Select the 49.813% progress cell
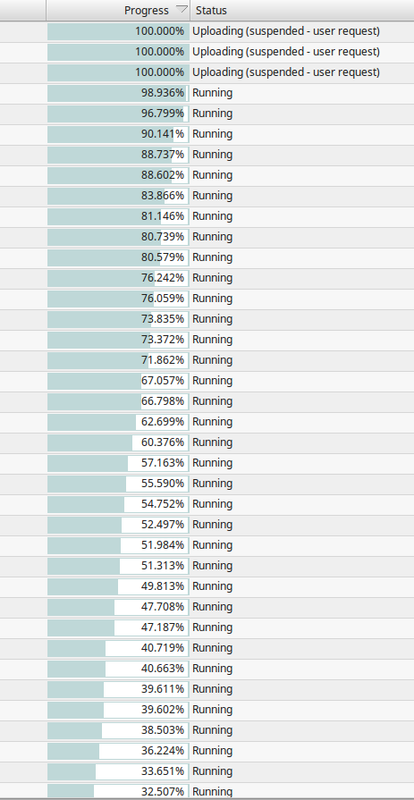Image resolution: width=414 pixels, height=800 pixels. coord(118,586)
